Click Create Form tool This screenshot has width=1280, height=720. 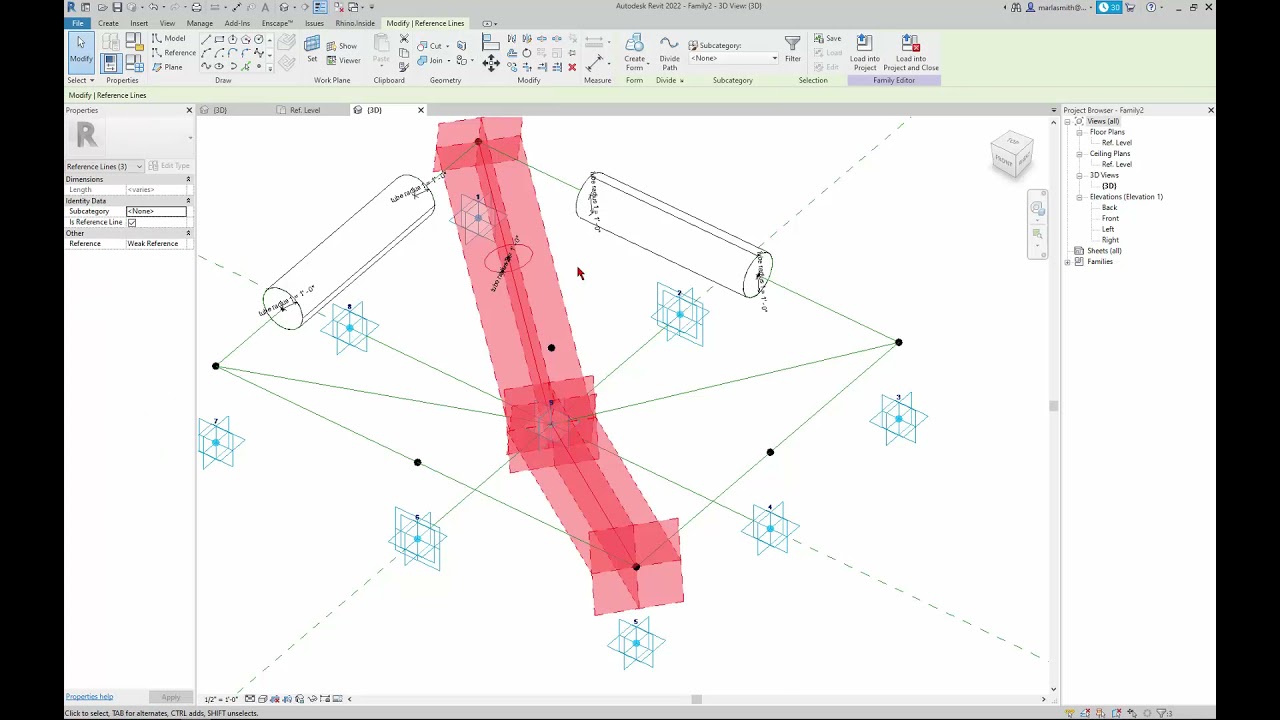click(634, 51)
